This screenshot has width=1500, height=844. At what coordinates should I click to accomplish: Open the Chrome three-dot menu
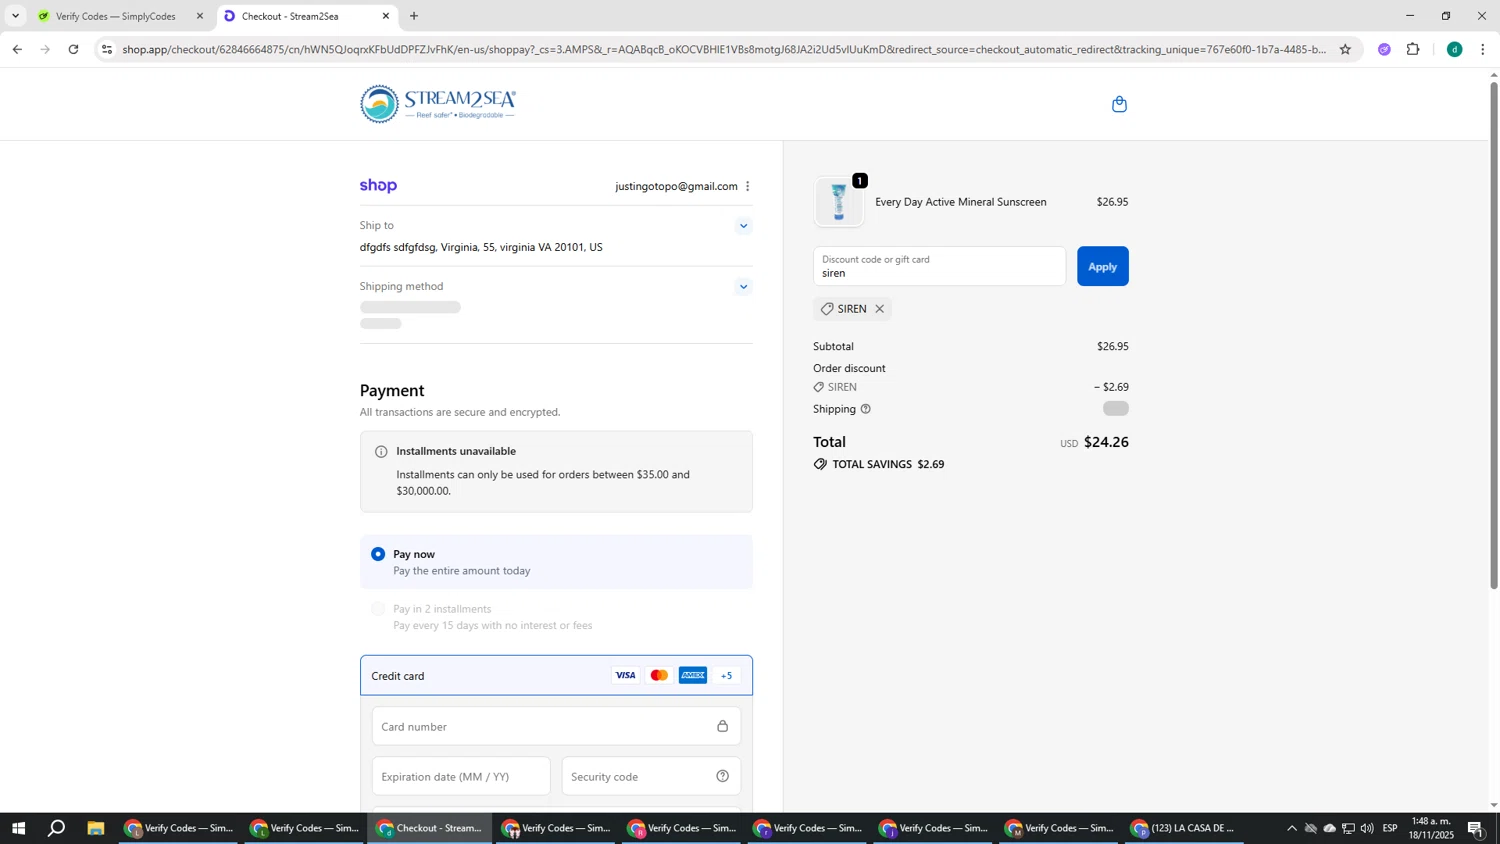(1483, 49)
